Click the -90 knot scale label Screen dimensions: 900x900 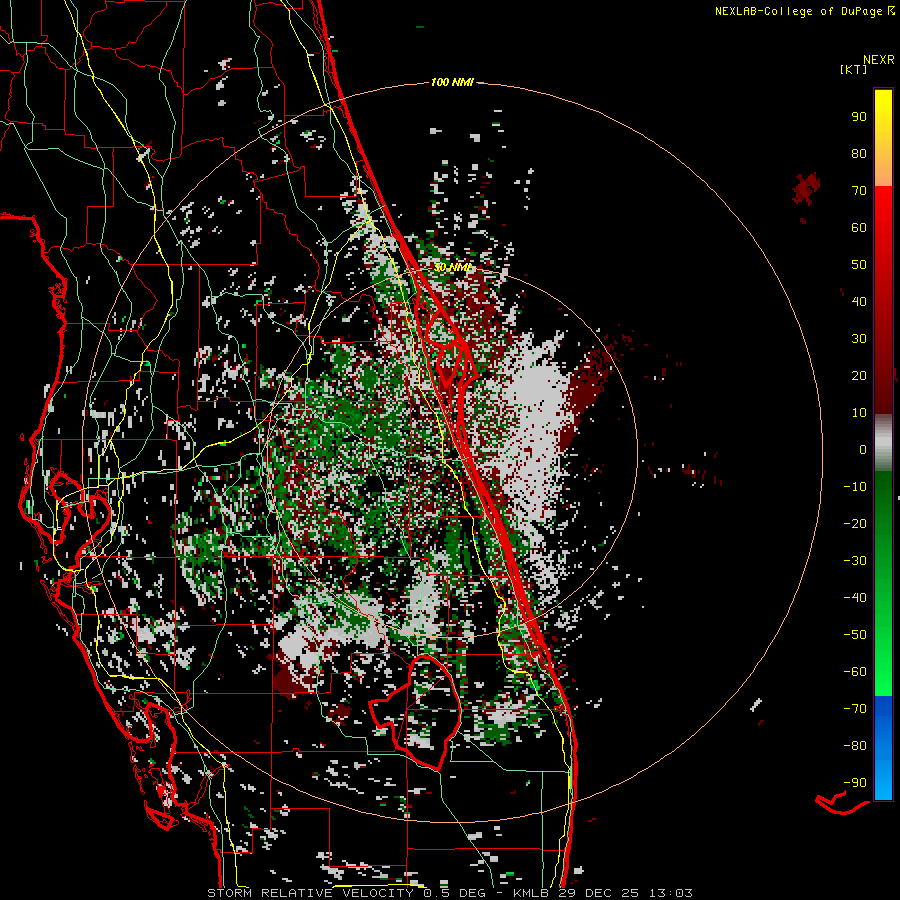tap(855, 783)
